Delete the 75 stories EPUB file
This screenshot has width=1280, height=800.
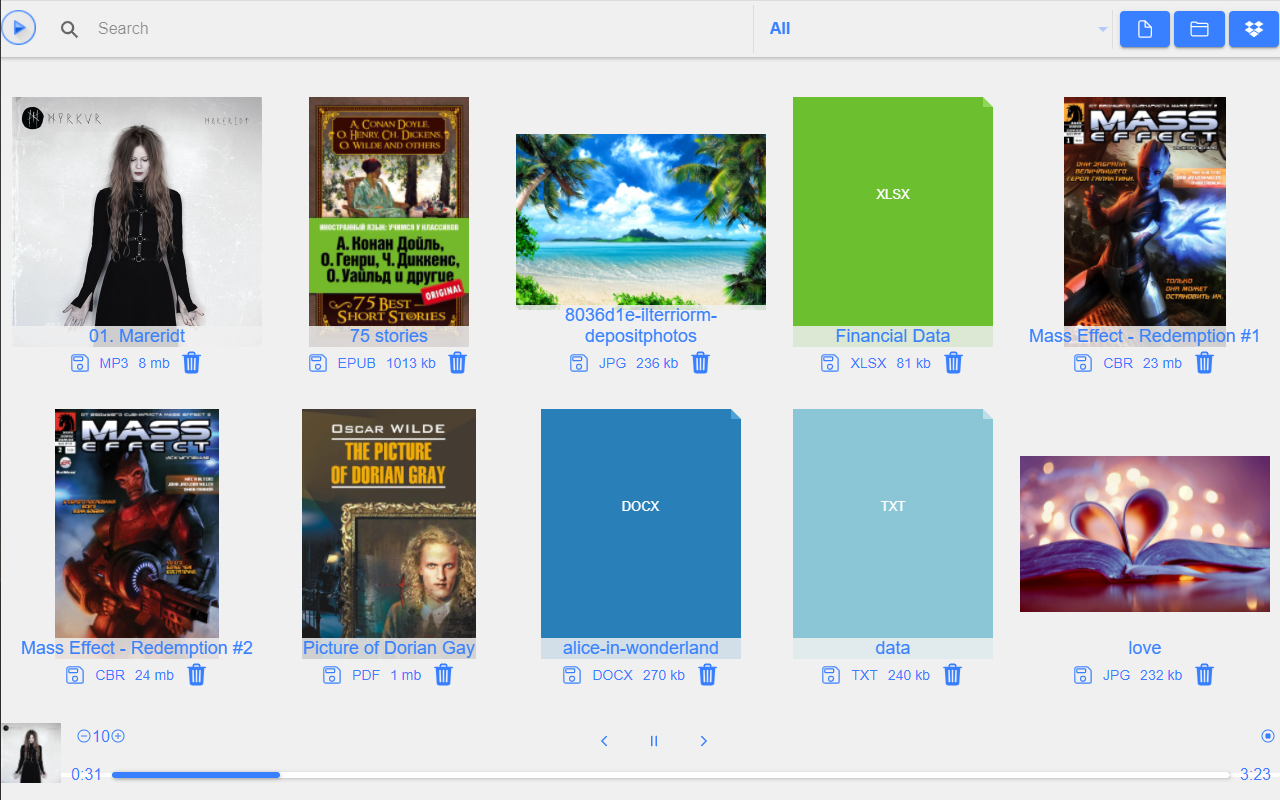[457, 363]
